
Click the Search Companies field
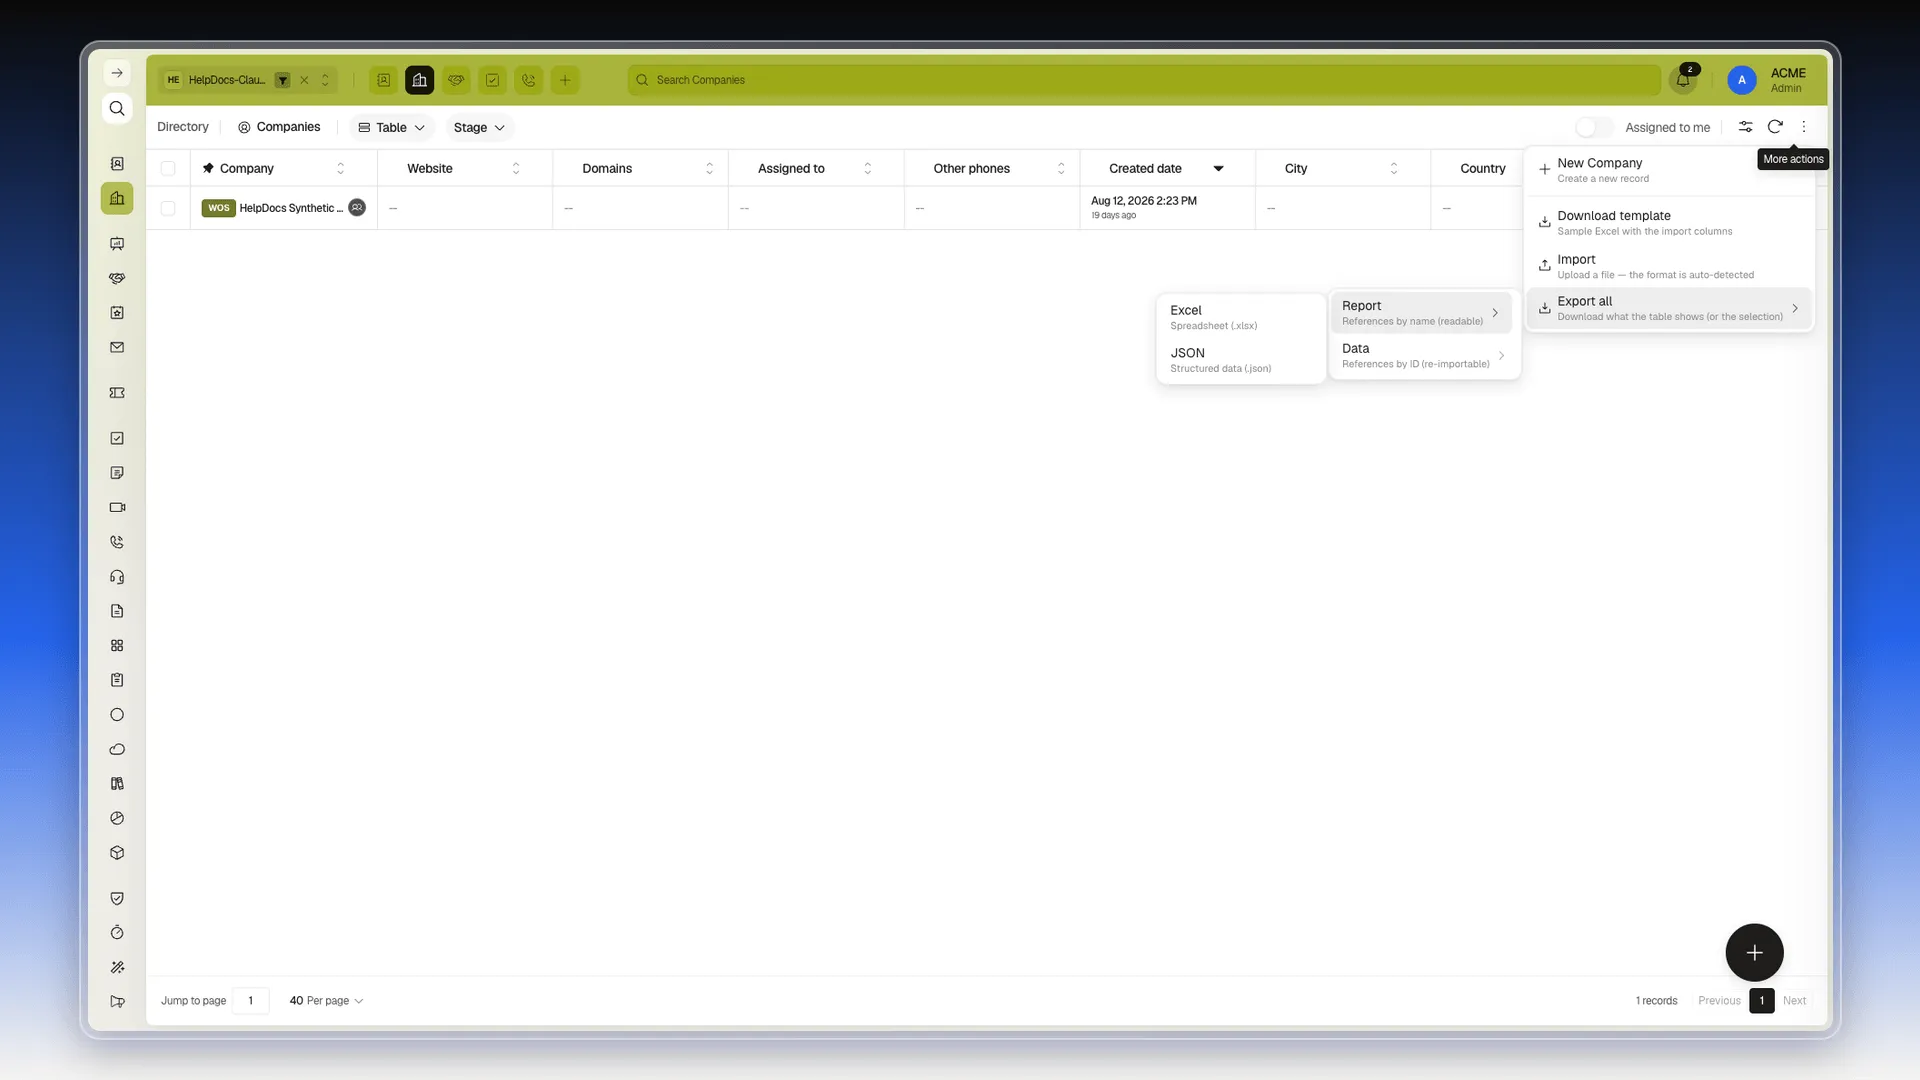coord(1144,80)
